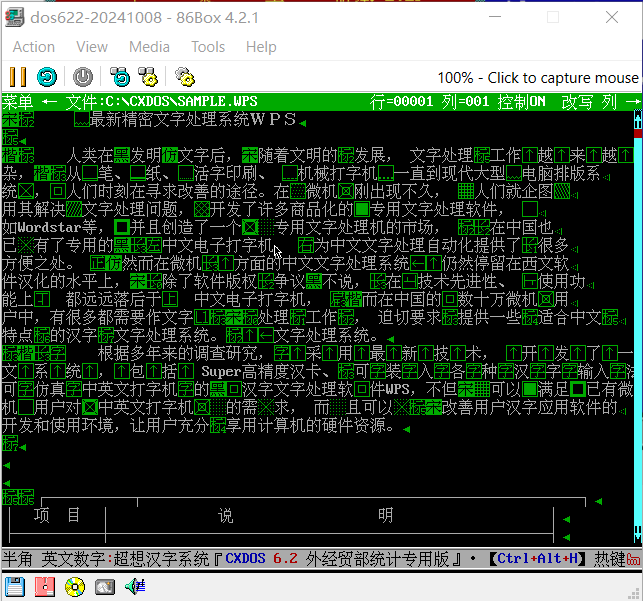Screen dimensions: 643x601
Task: Click the table header cell 说
Action: coord(226,515)
